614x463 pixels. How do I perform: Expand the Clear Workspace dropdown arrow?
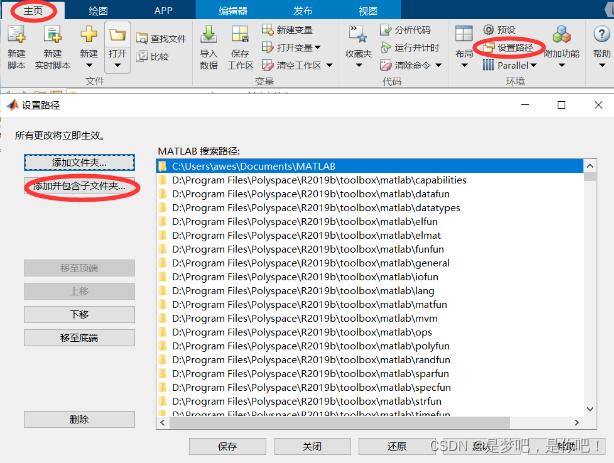point(330,65)
